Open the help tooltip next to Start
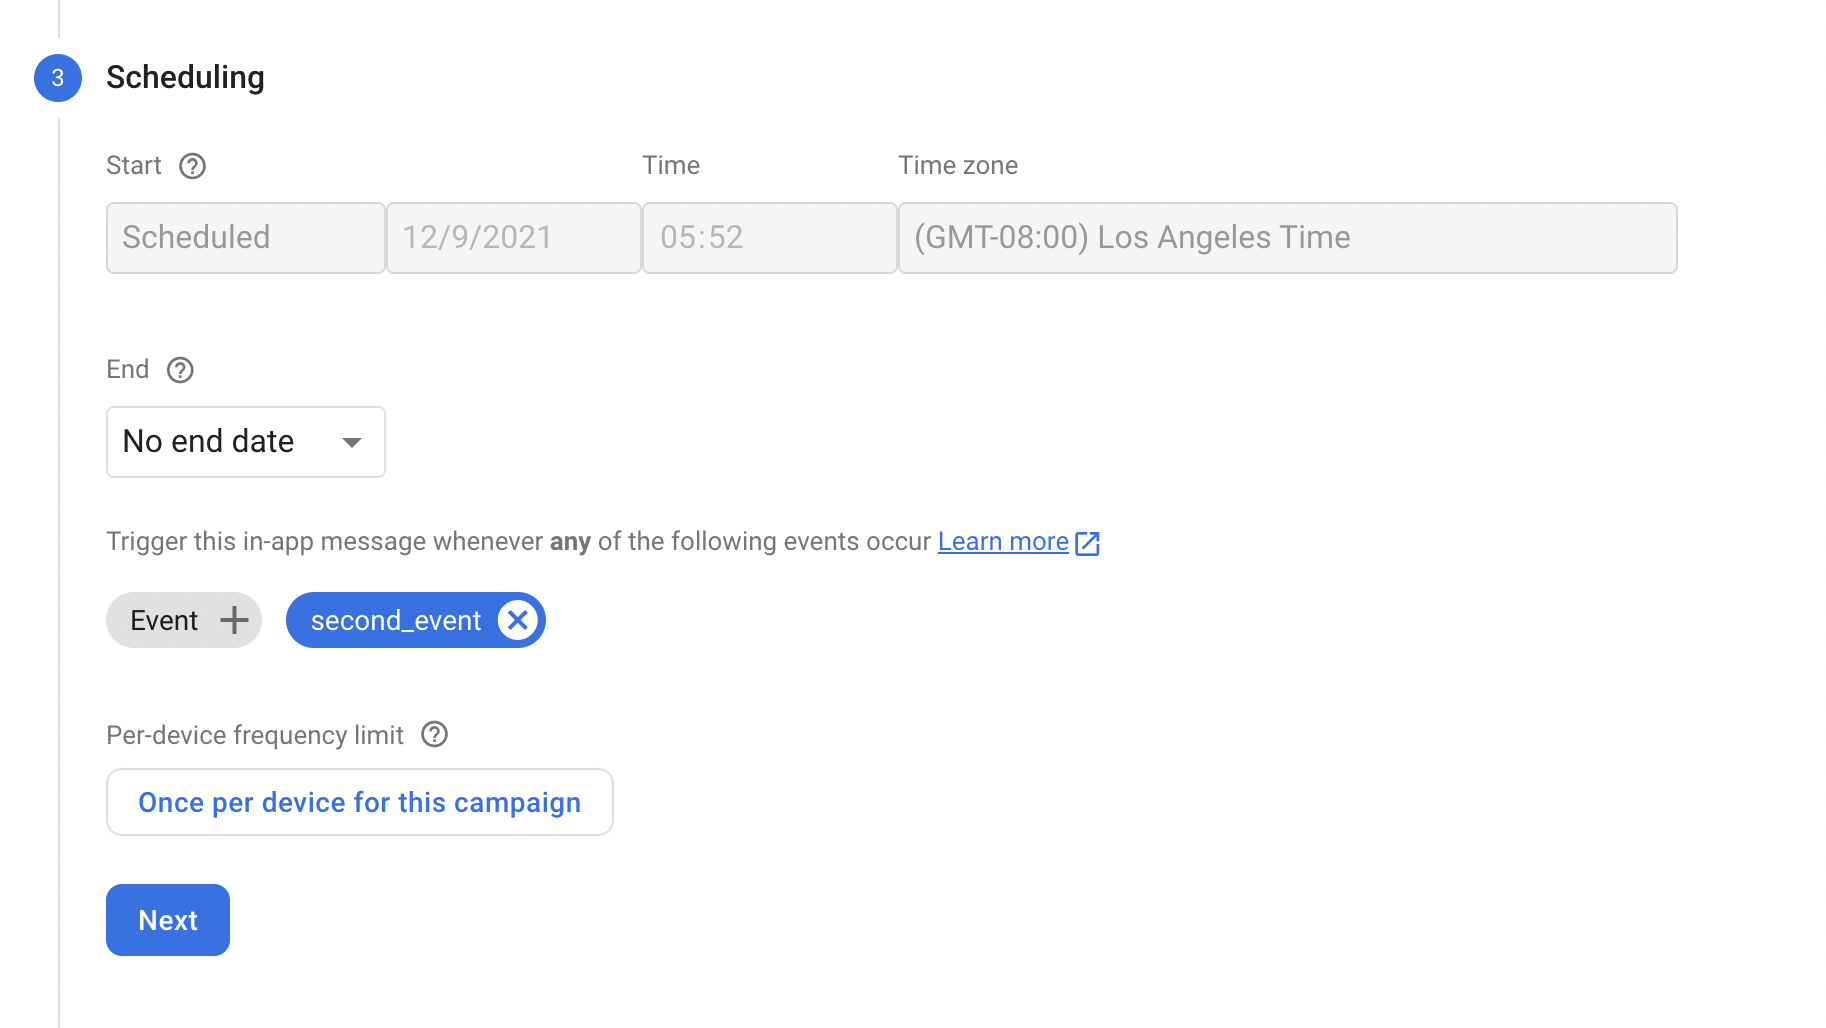The image size is (1826, 1028). (x=192, y=166)
